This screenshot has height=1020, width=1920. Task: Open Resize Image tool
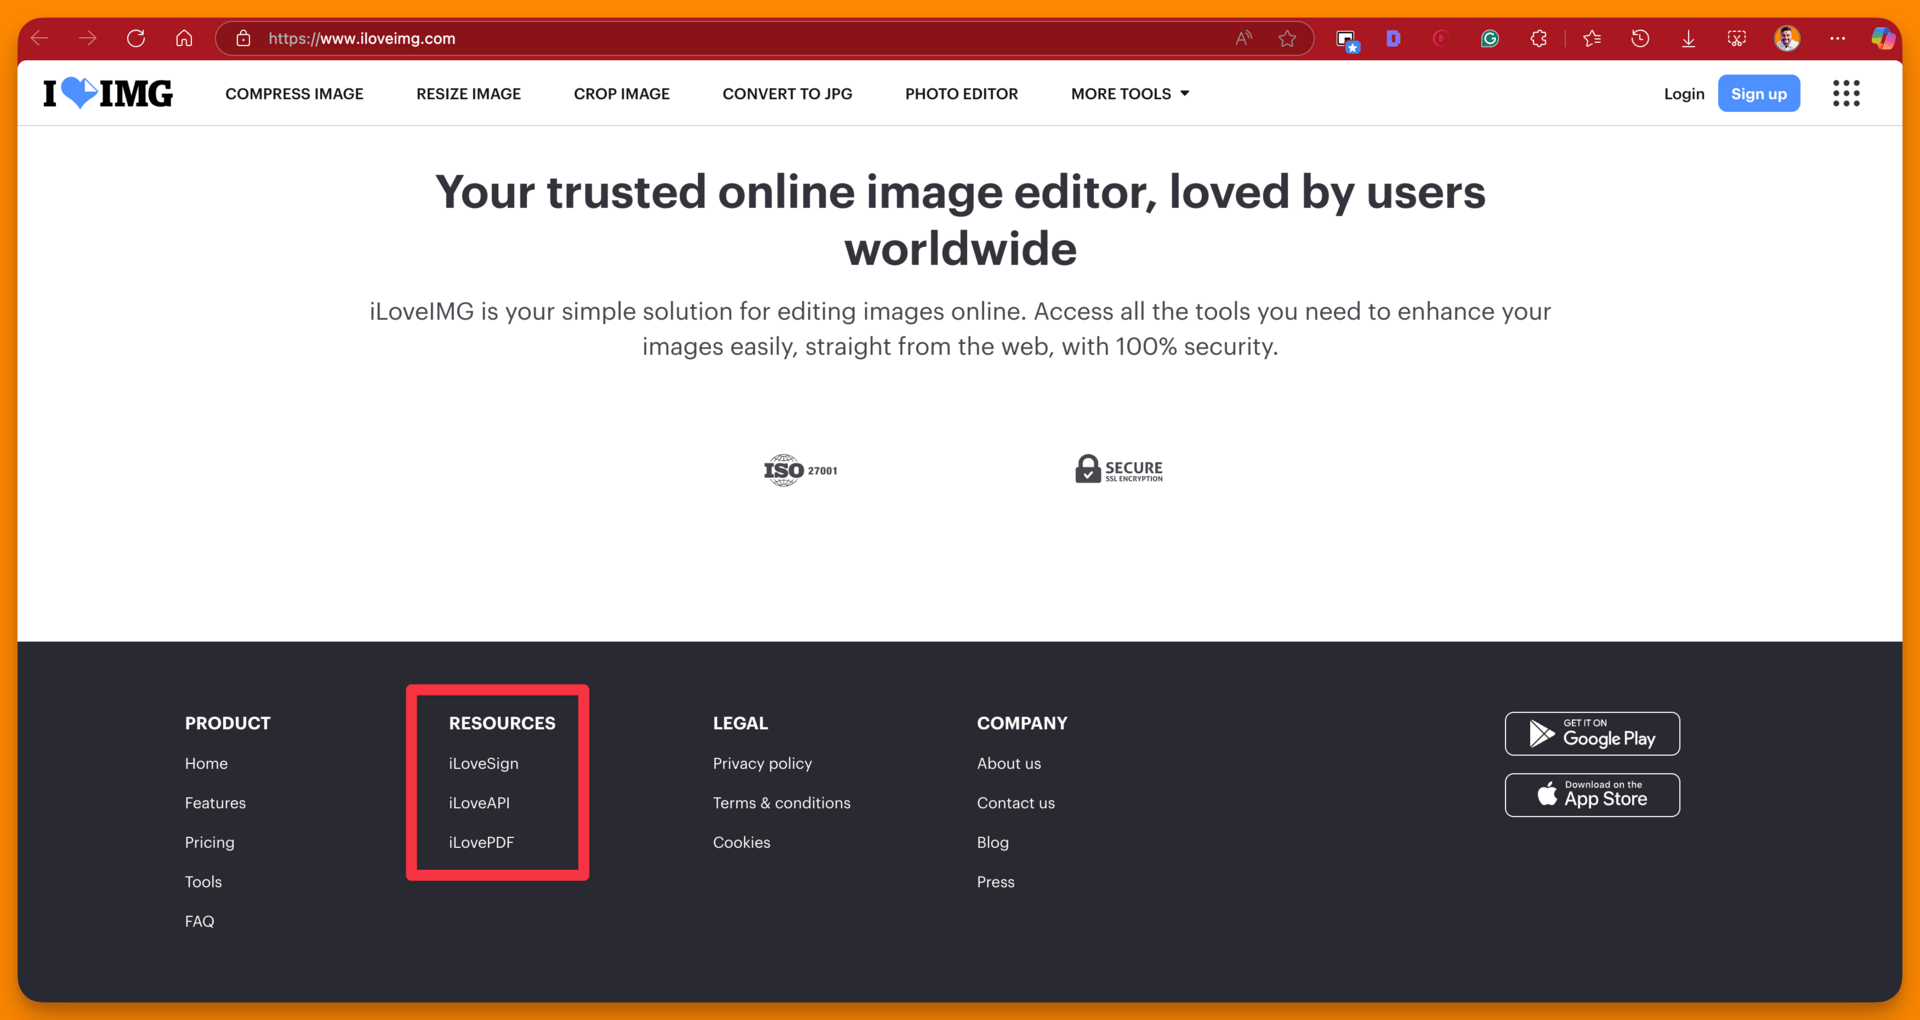[x=468, y=94]
